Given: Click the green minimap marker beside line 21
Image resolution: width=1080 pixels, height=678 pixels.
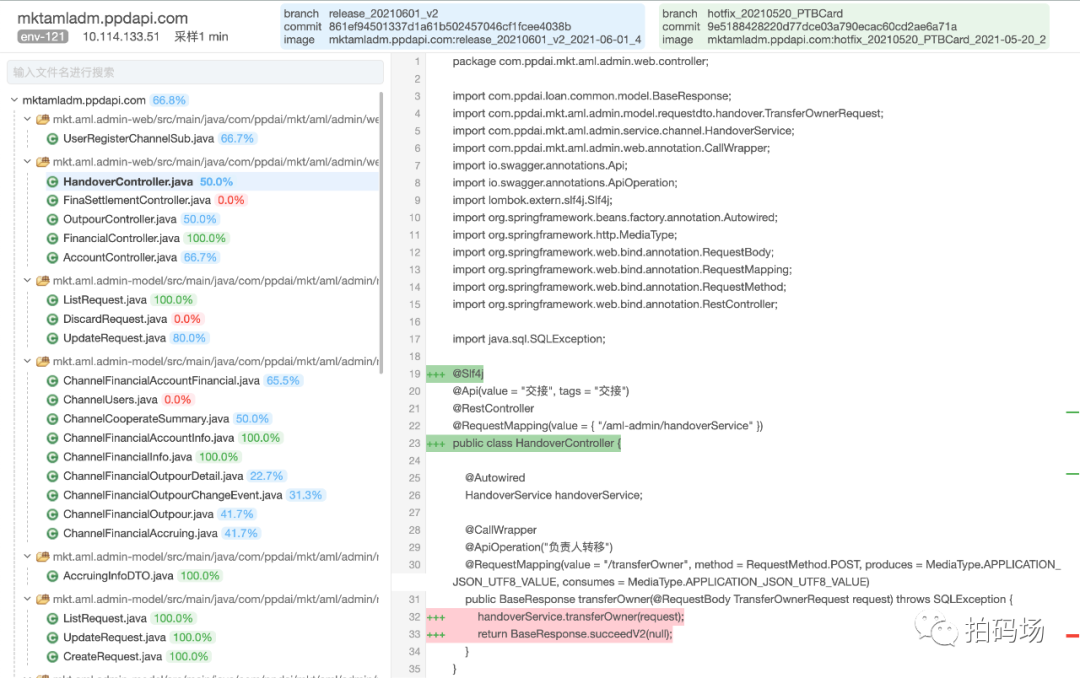Looking at the screenshot, I should click(1072, 412).
